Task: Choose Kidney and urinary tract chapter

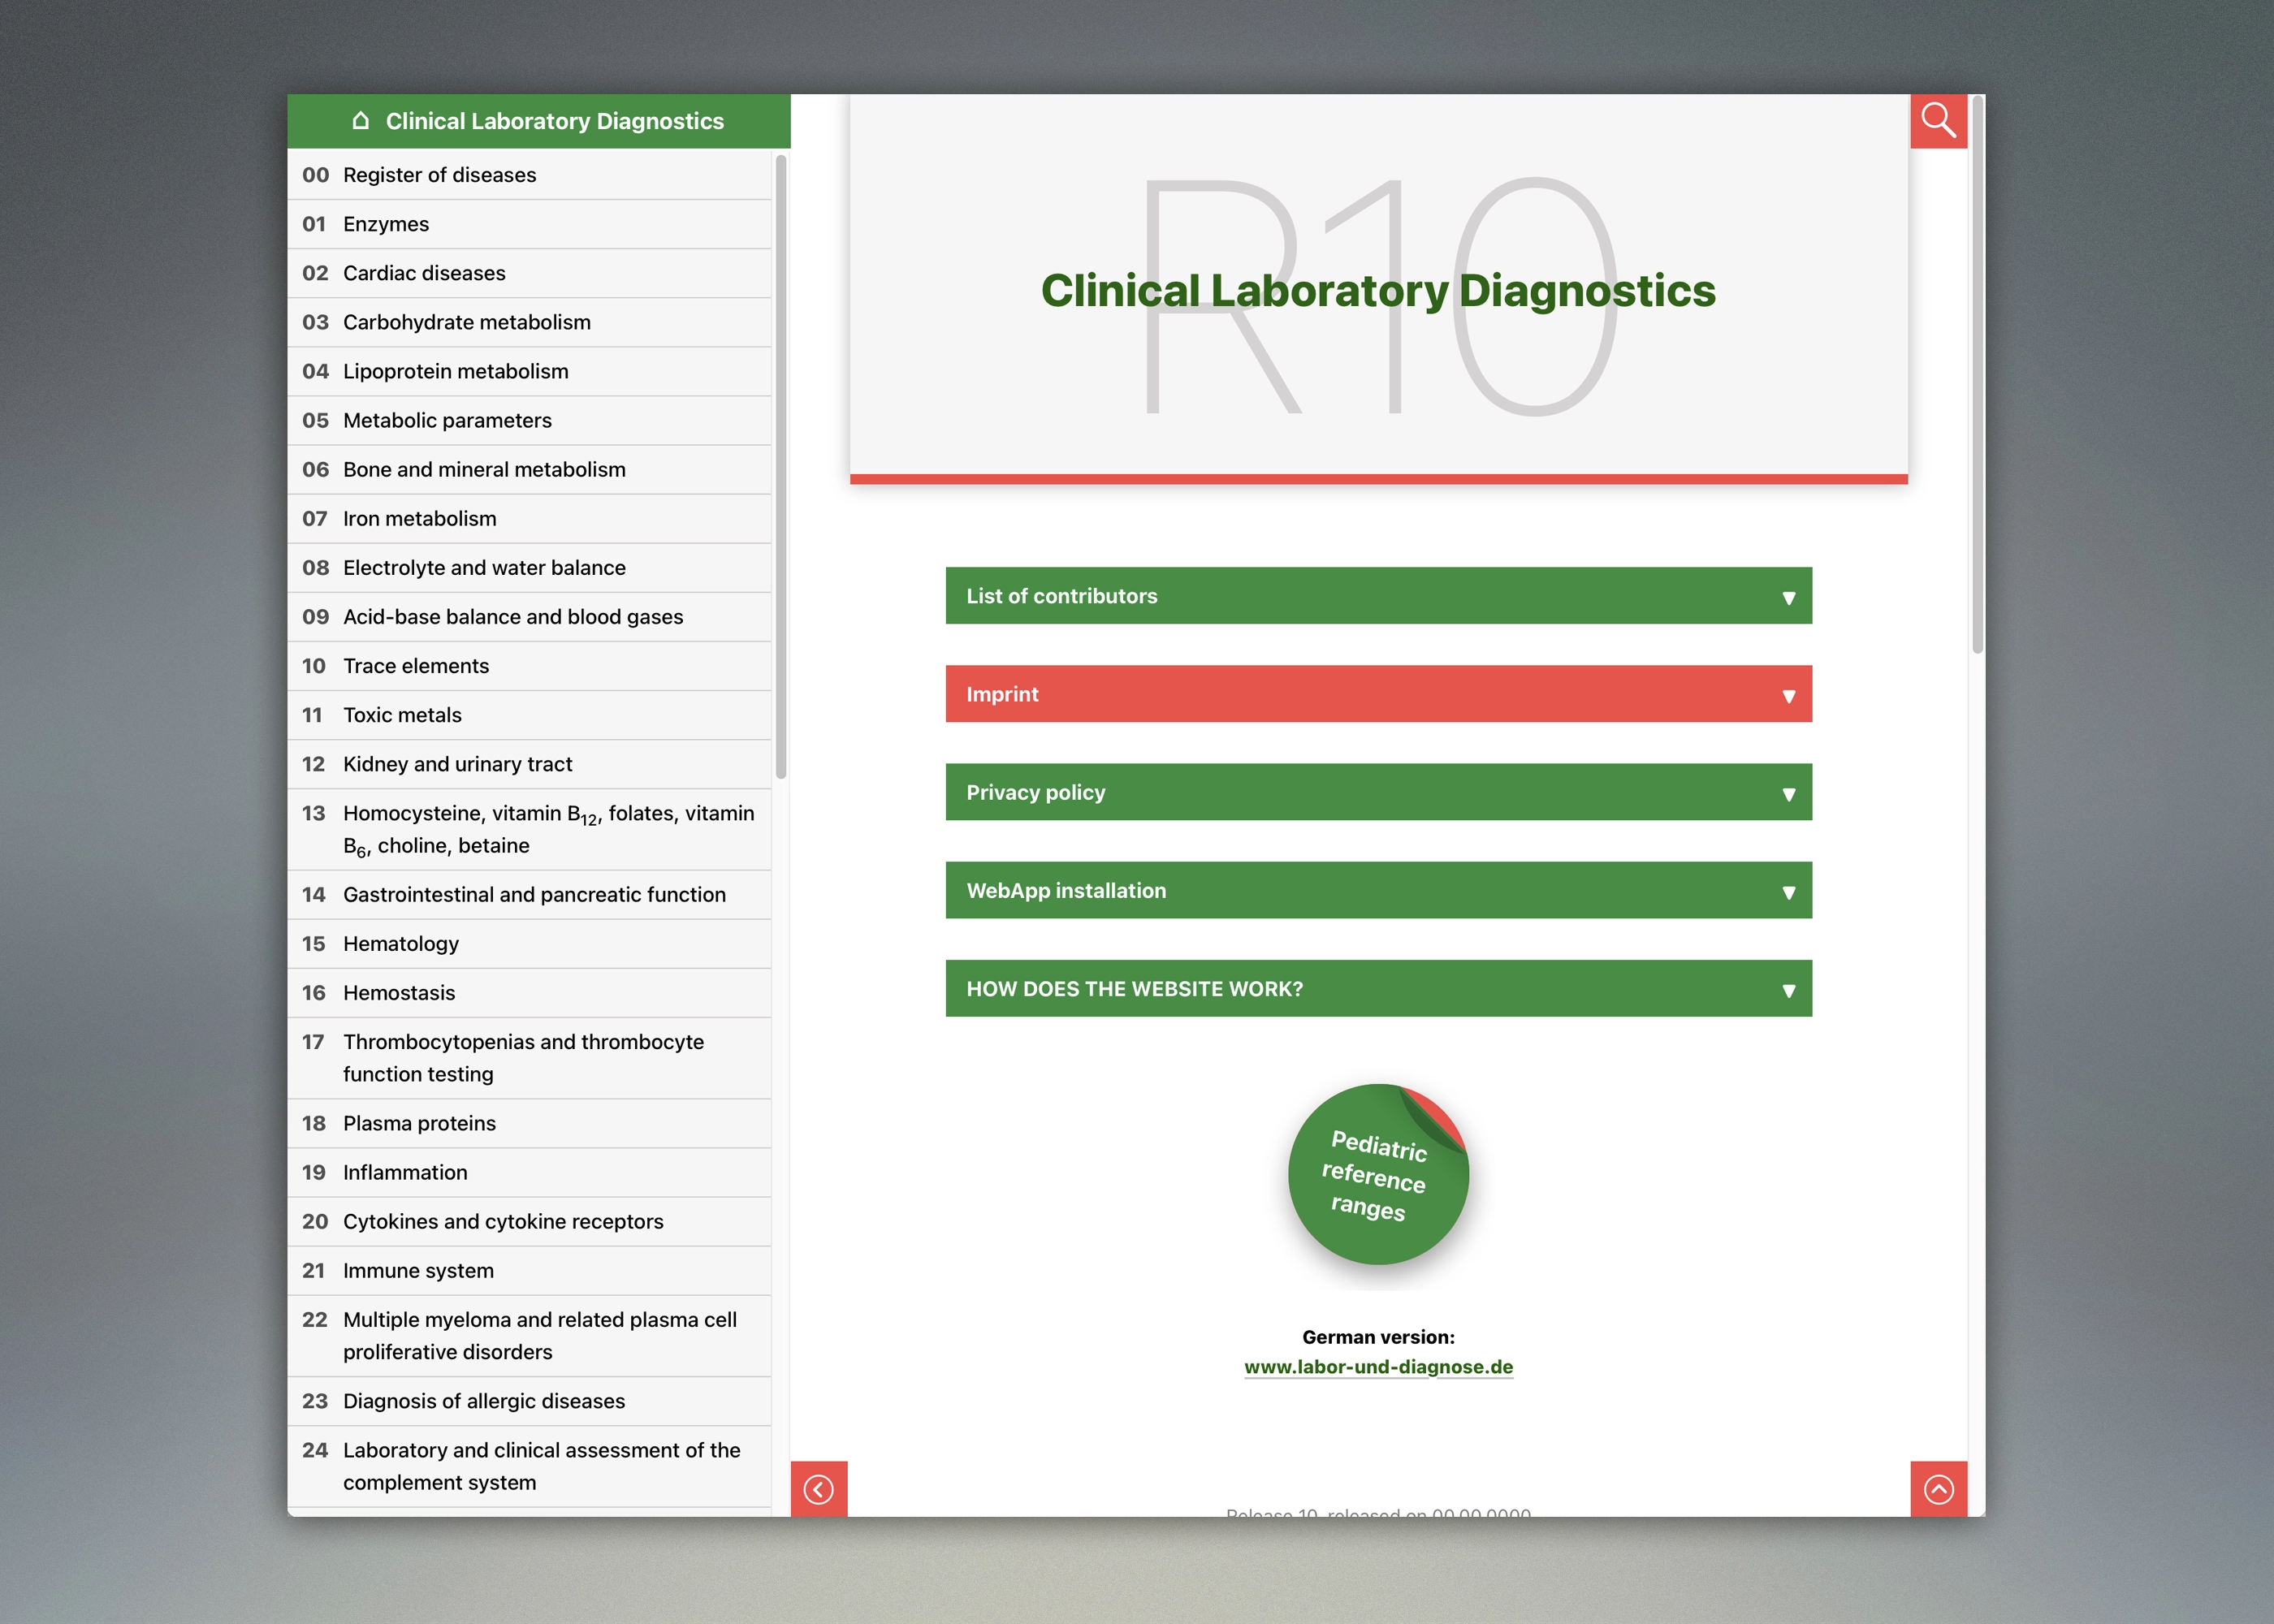Action: [457, 764]
